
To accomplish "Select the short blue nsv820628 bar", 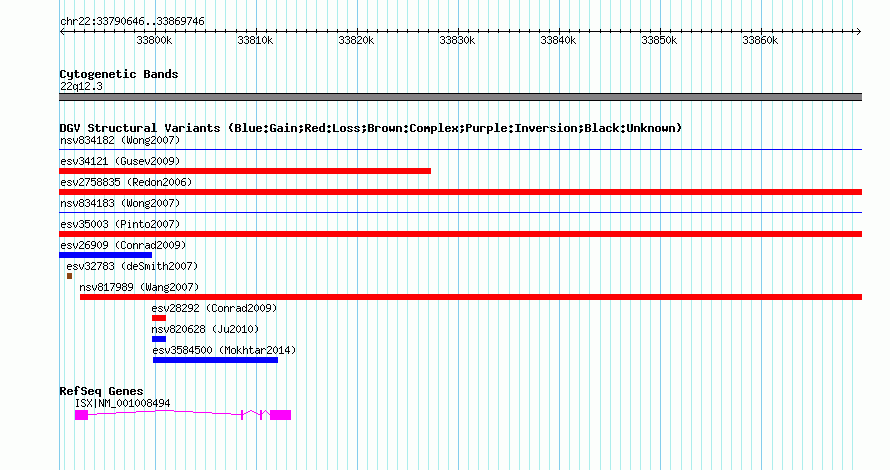I will 159,339.
